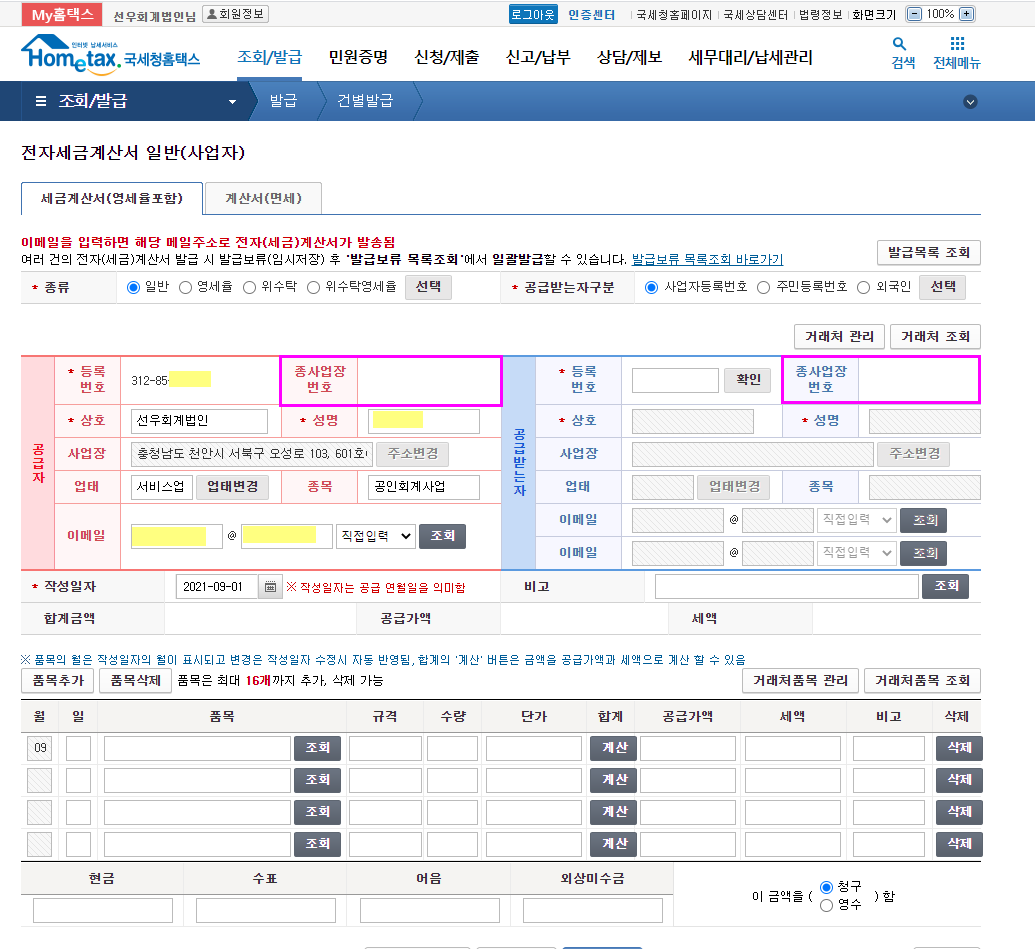The image size is (1035, 949).
Task: Expand breadcrumb bar with round chevron
Action: point(970,102)
